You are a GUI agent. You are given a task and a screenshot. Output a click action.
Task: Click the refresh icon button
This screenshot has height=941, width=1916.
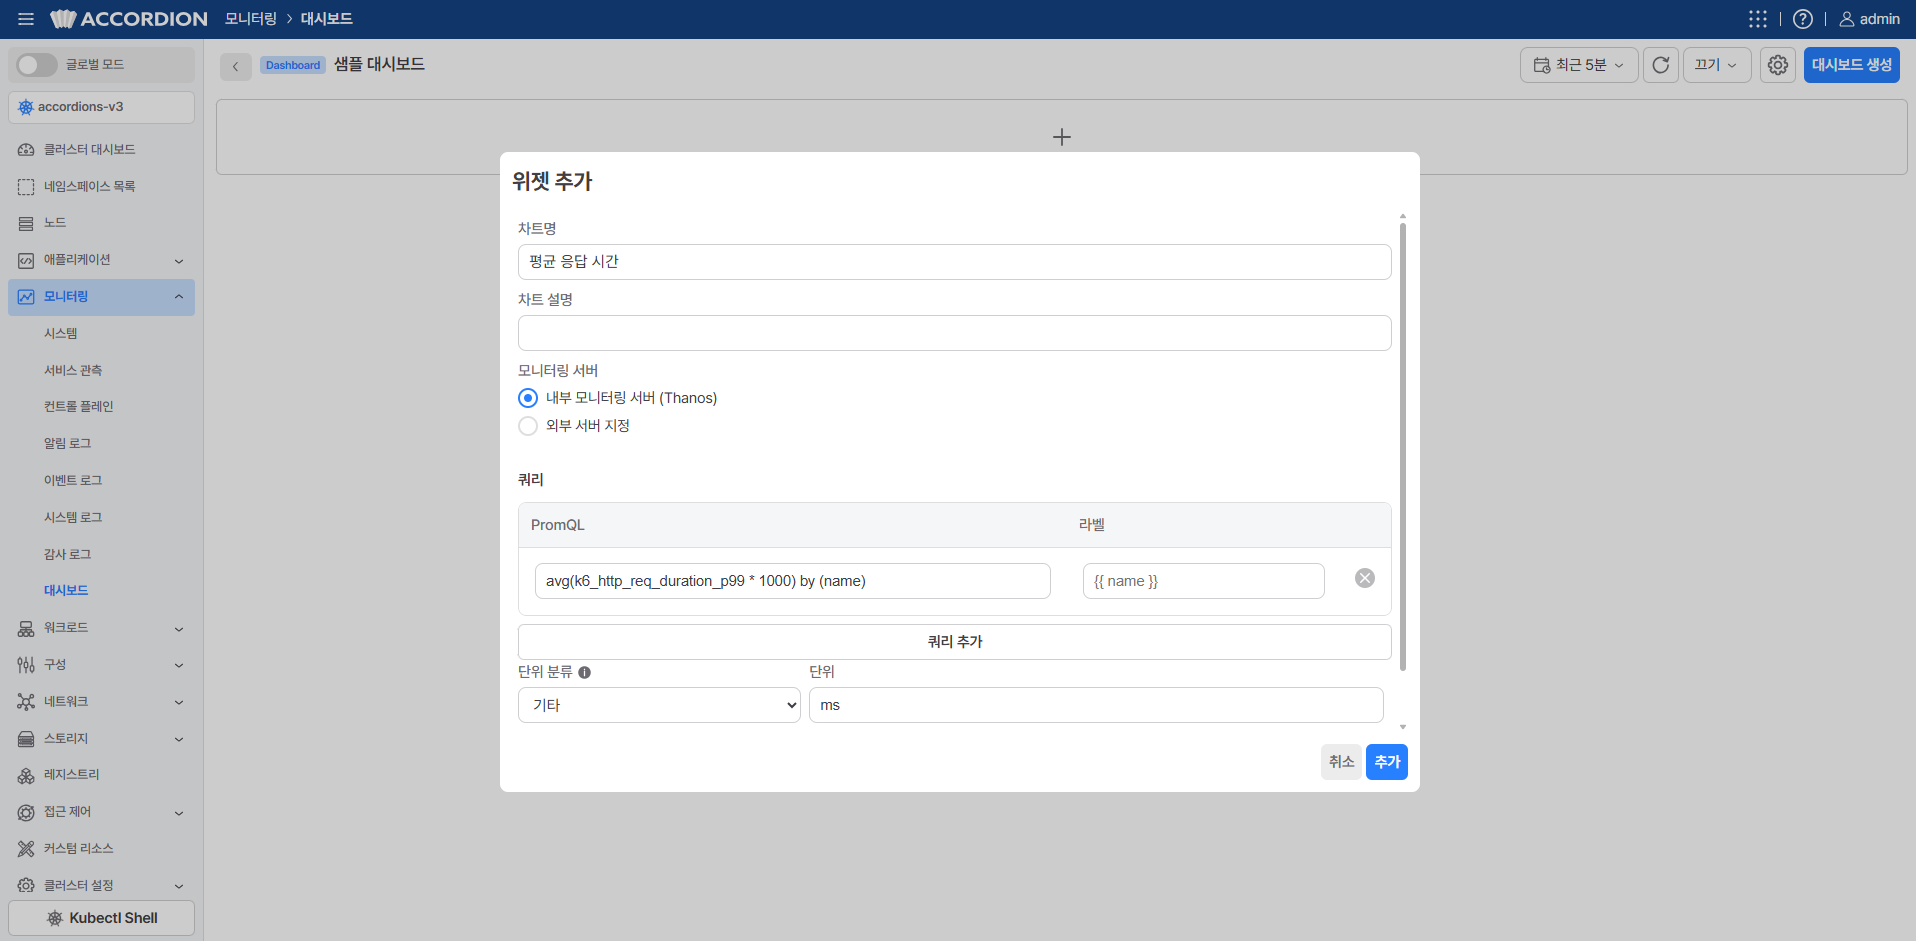coord(1661,65)
